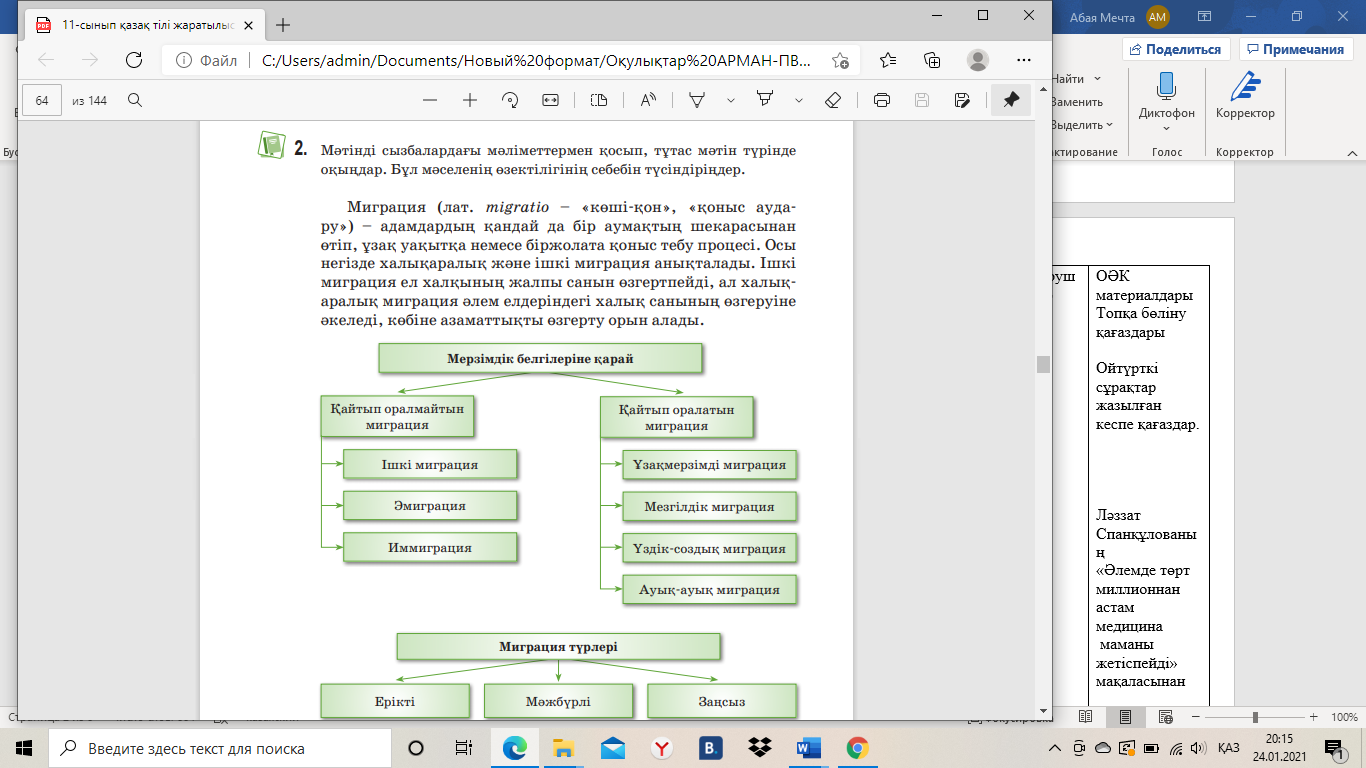This screenshot has width=1366, height=768.
Task: Print the PDF document
Action: point(882,100)
